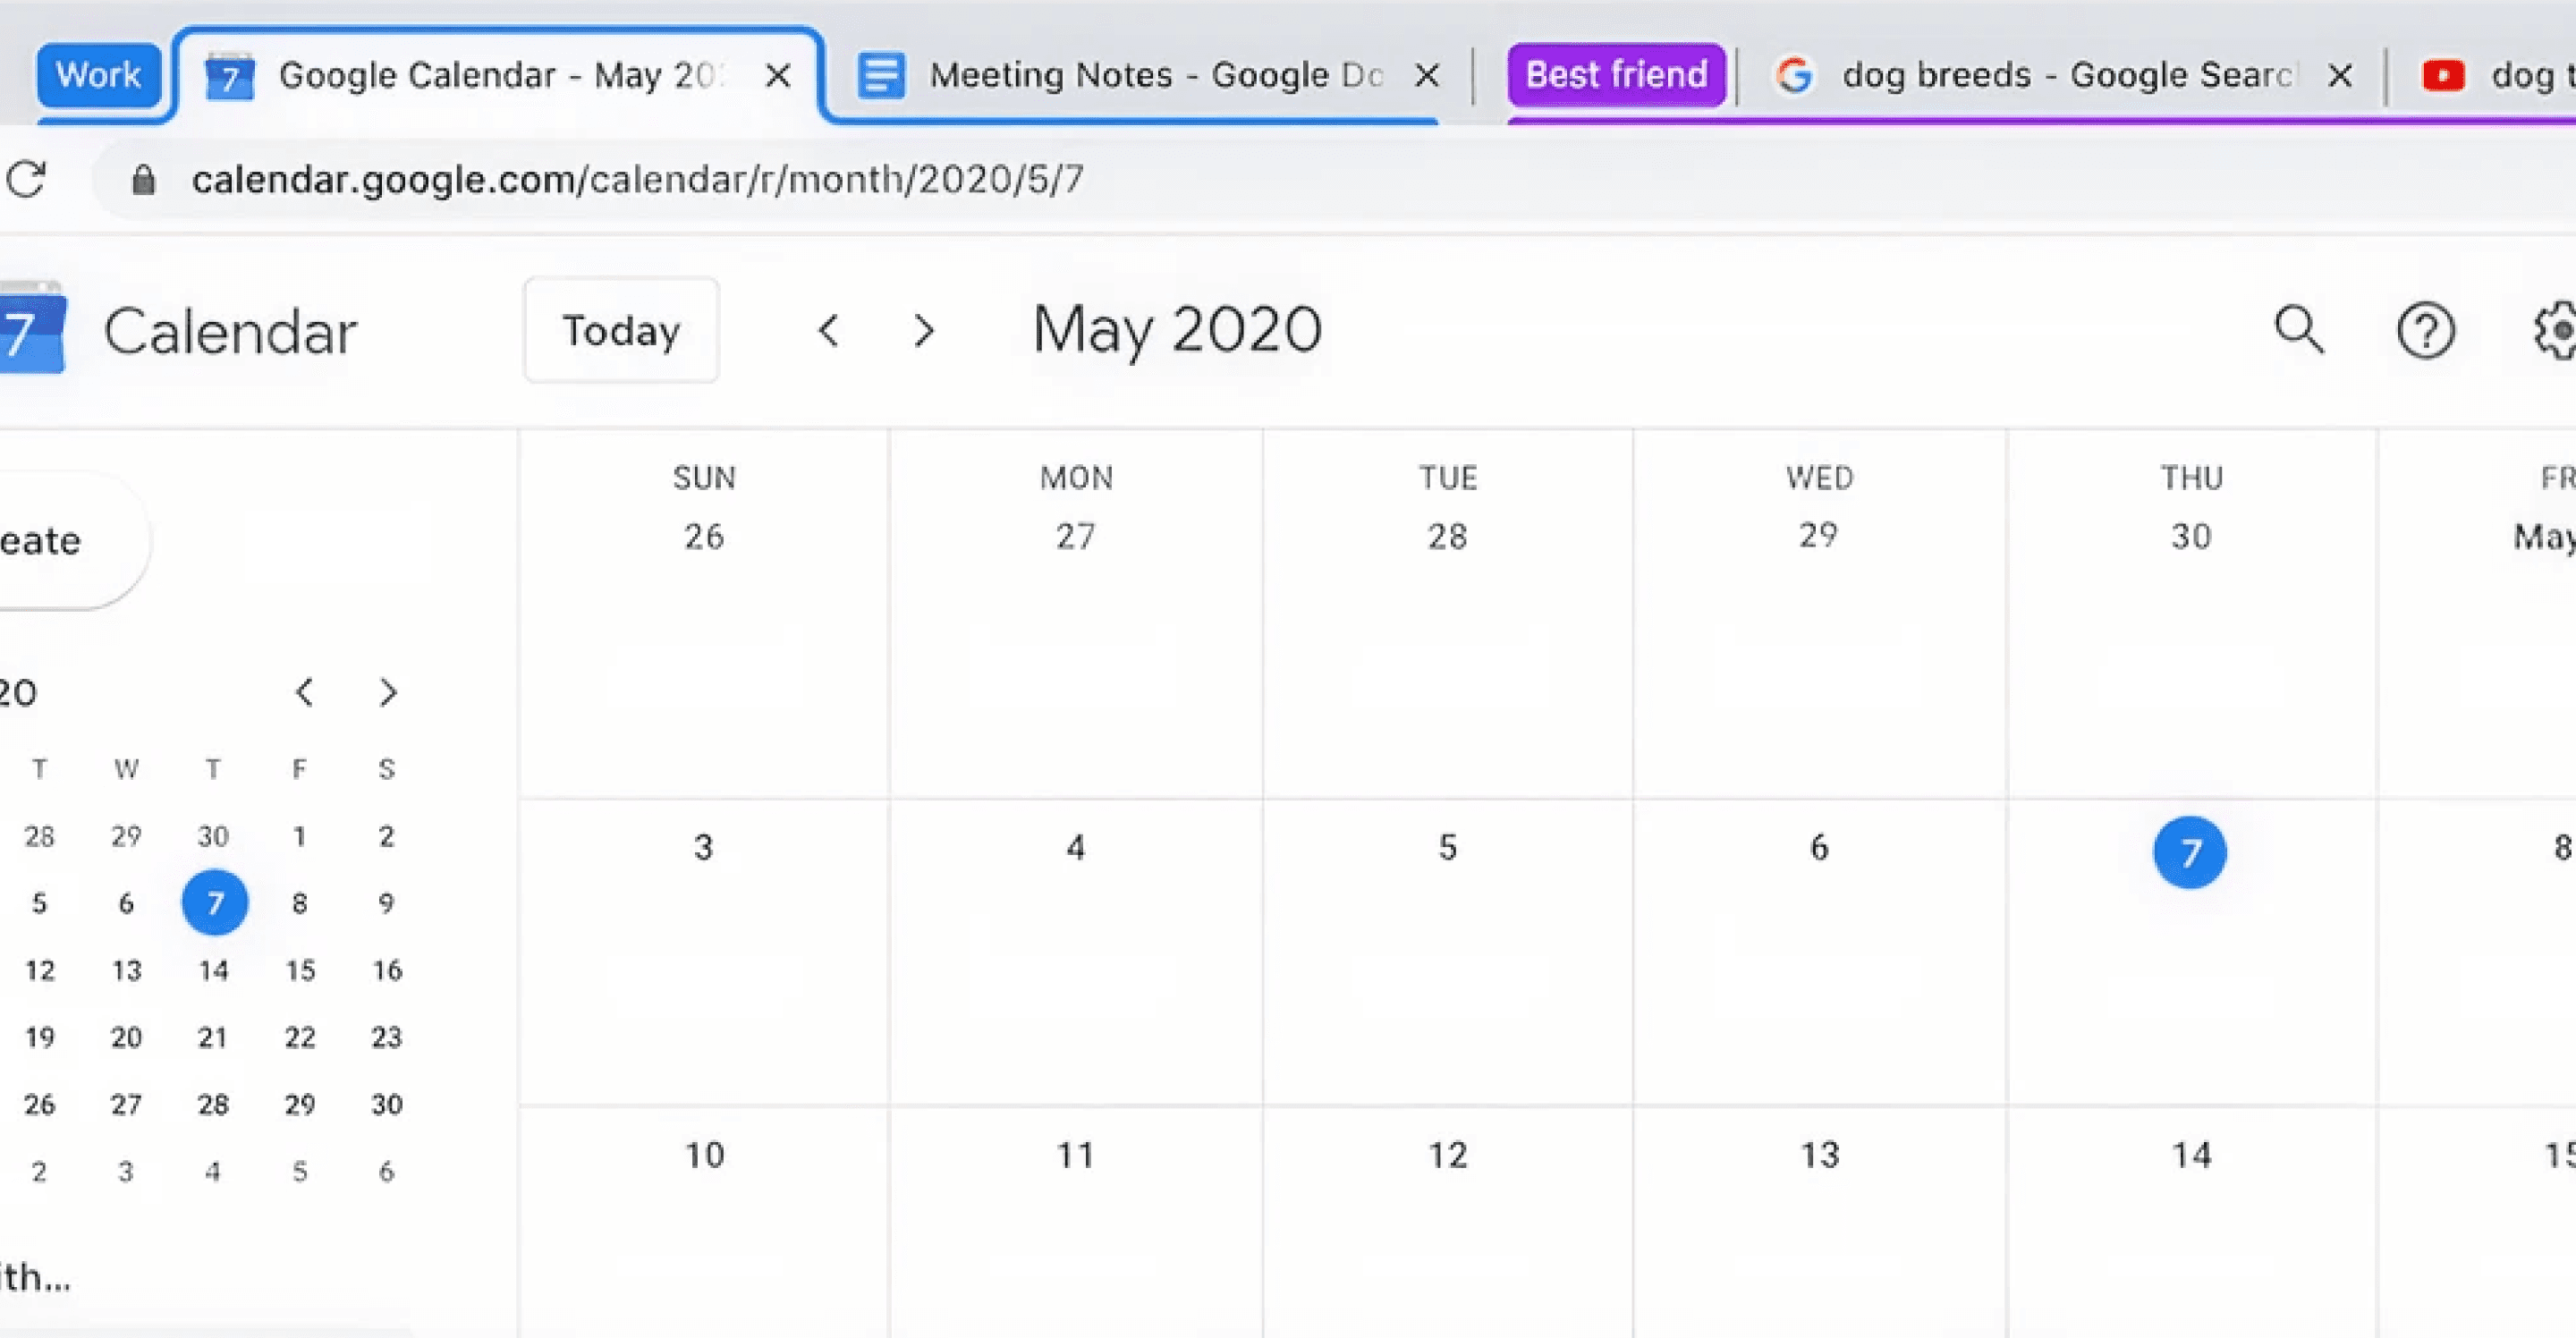Select 15 in the mini calendar
2576x1338 pixels.
(x=300, y=970)
